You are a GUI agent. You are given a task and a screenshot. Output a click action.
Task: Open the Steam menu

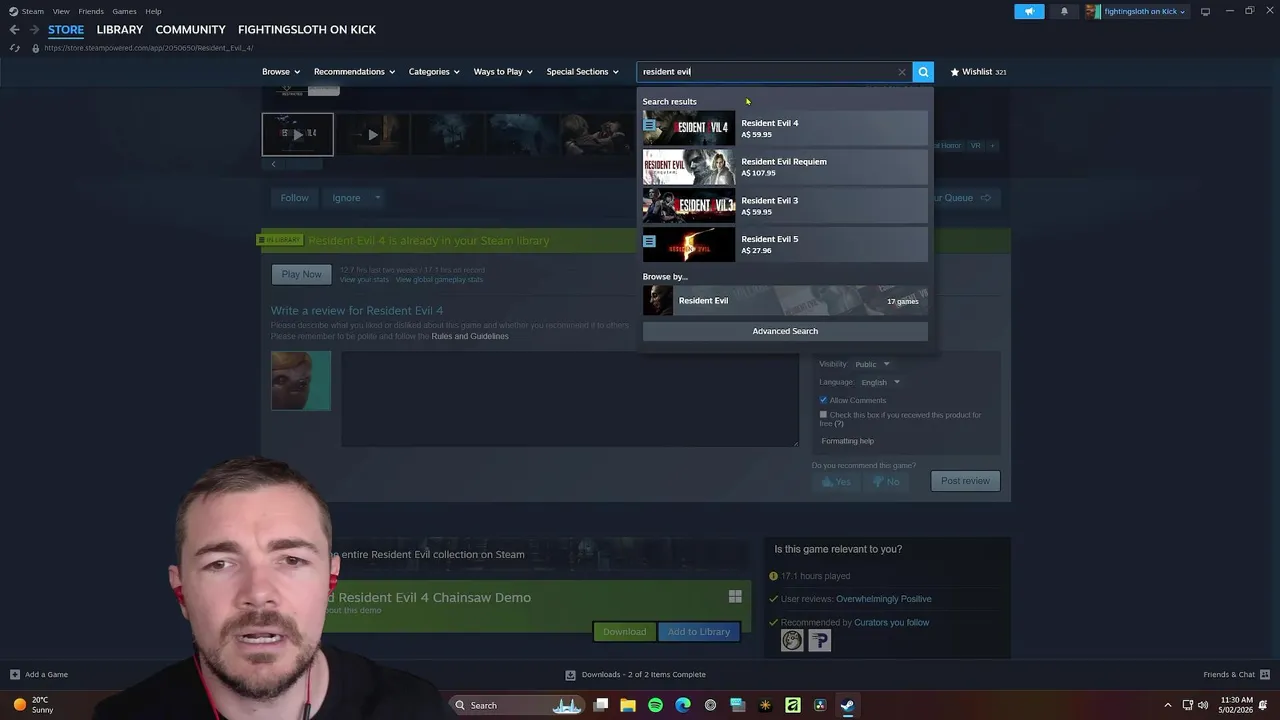coord(33,11)
